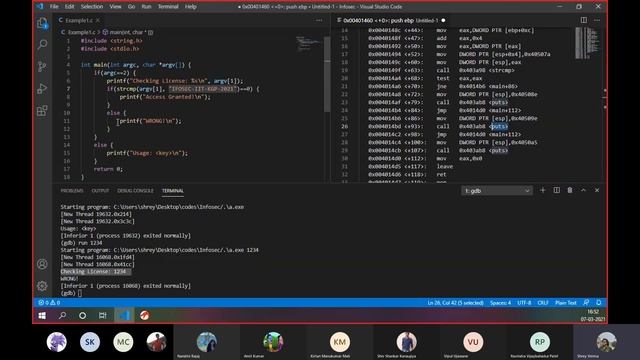Click the right editor minimap
Image resolution: width=640 pixels, height=360 pixels.
click(587, 43)
